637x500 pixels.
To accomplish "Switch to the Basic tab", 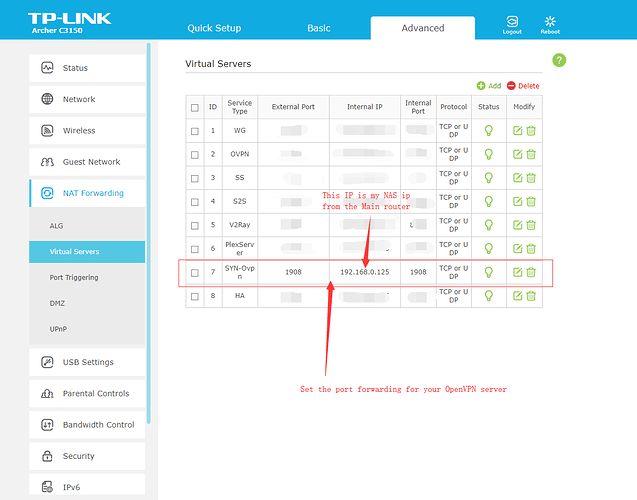I will [x=319, y=28].
